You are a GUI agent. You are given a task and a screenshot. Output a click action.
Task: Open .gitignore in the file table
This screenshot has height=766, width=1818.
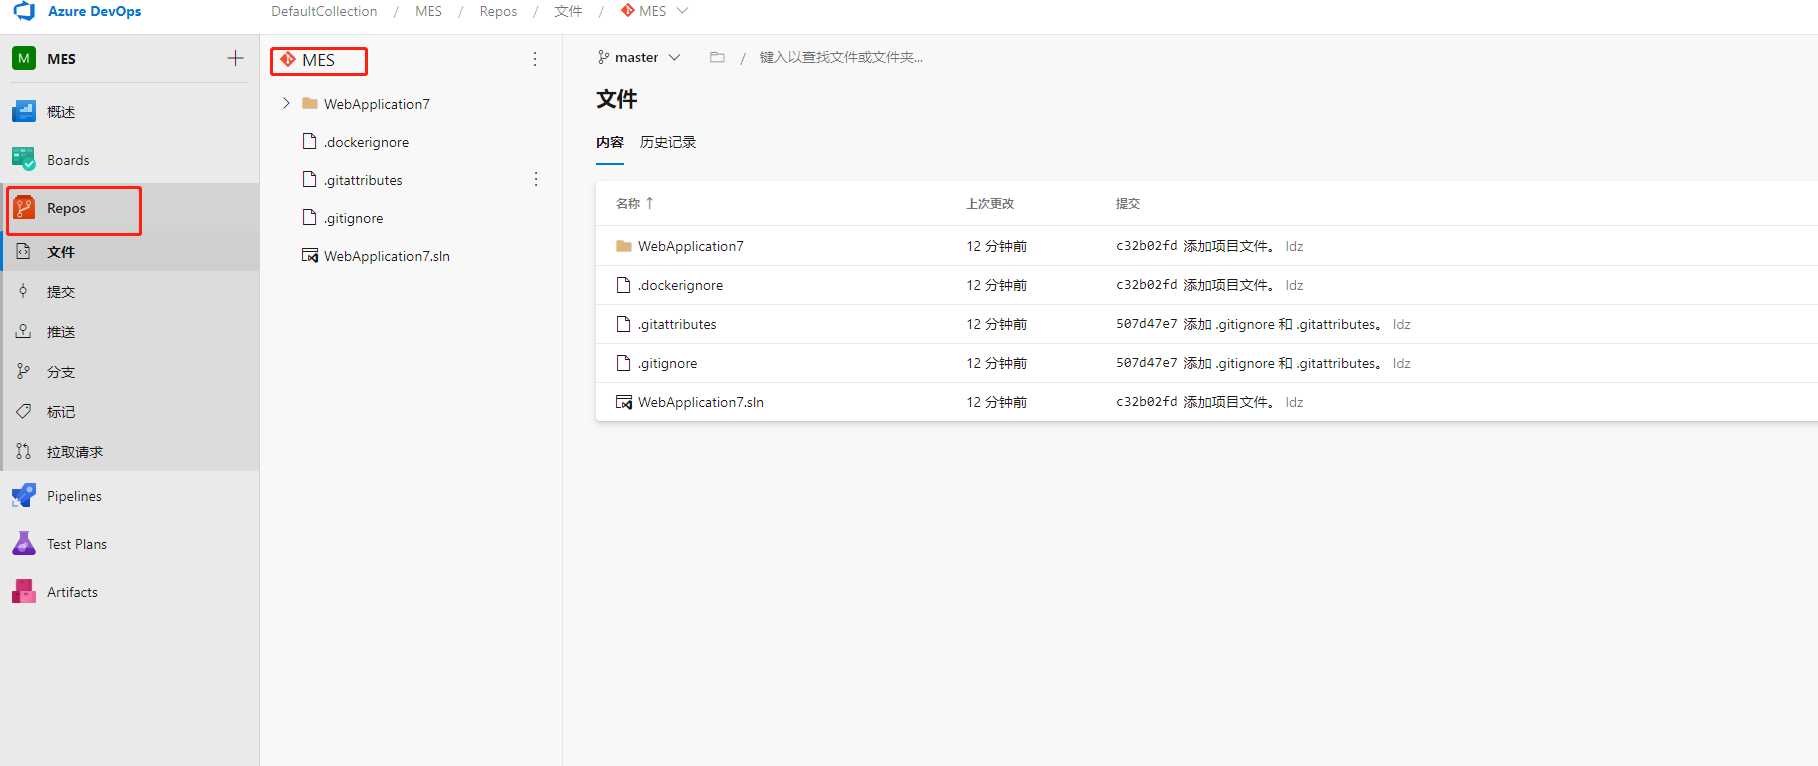[x=667, y=363]
